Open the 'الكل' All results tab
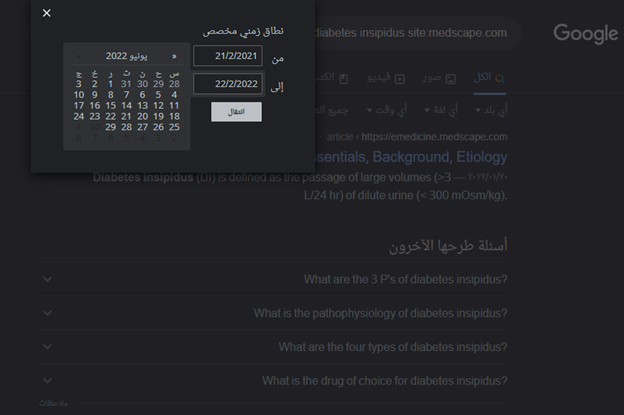 487,77
